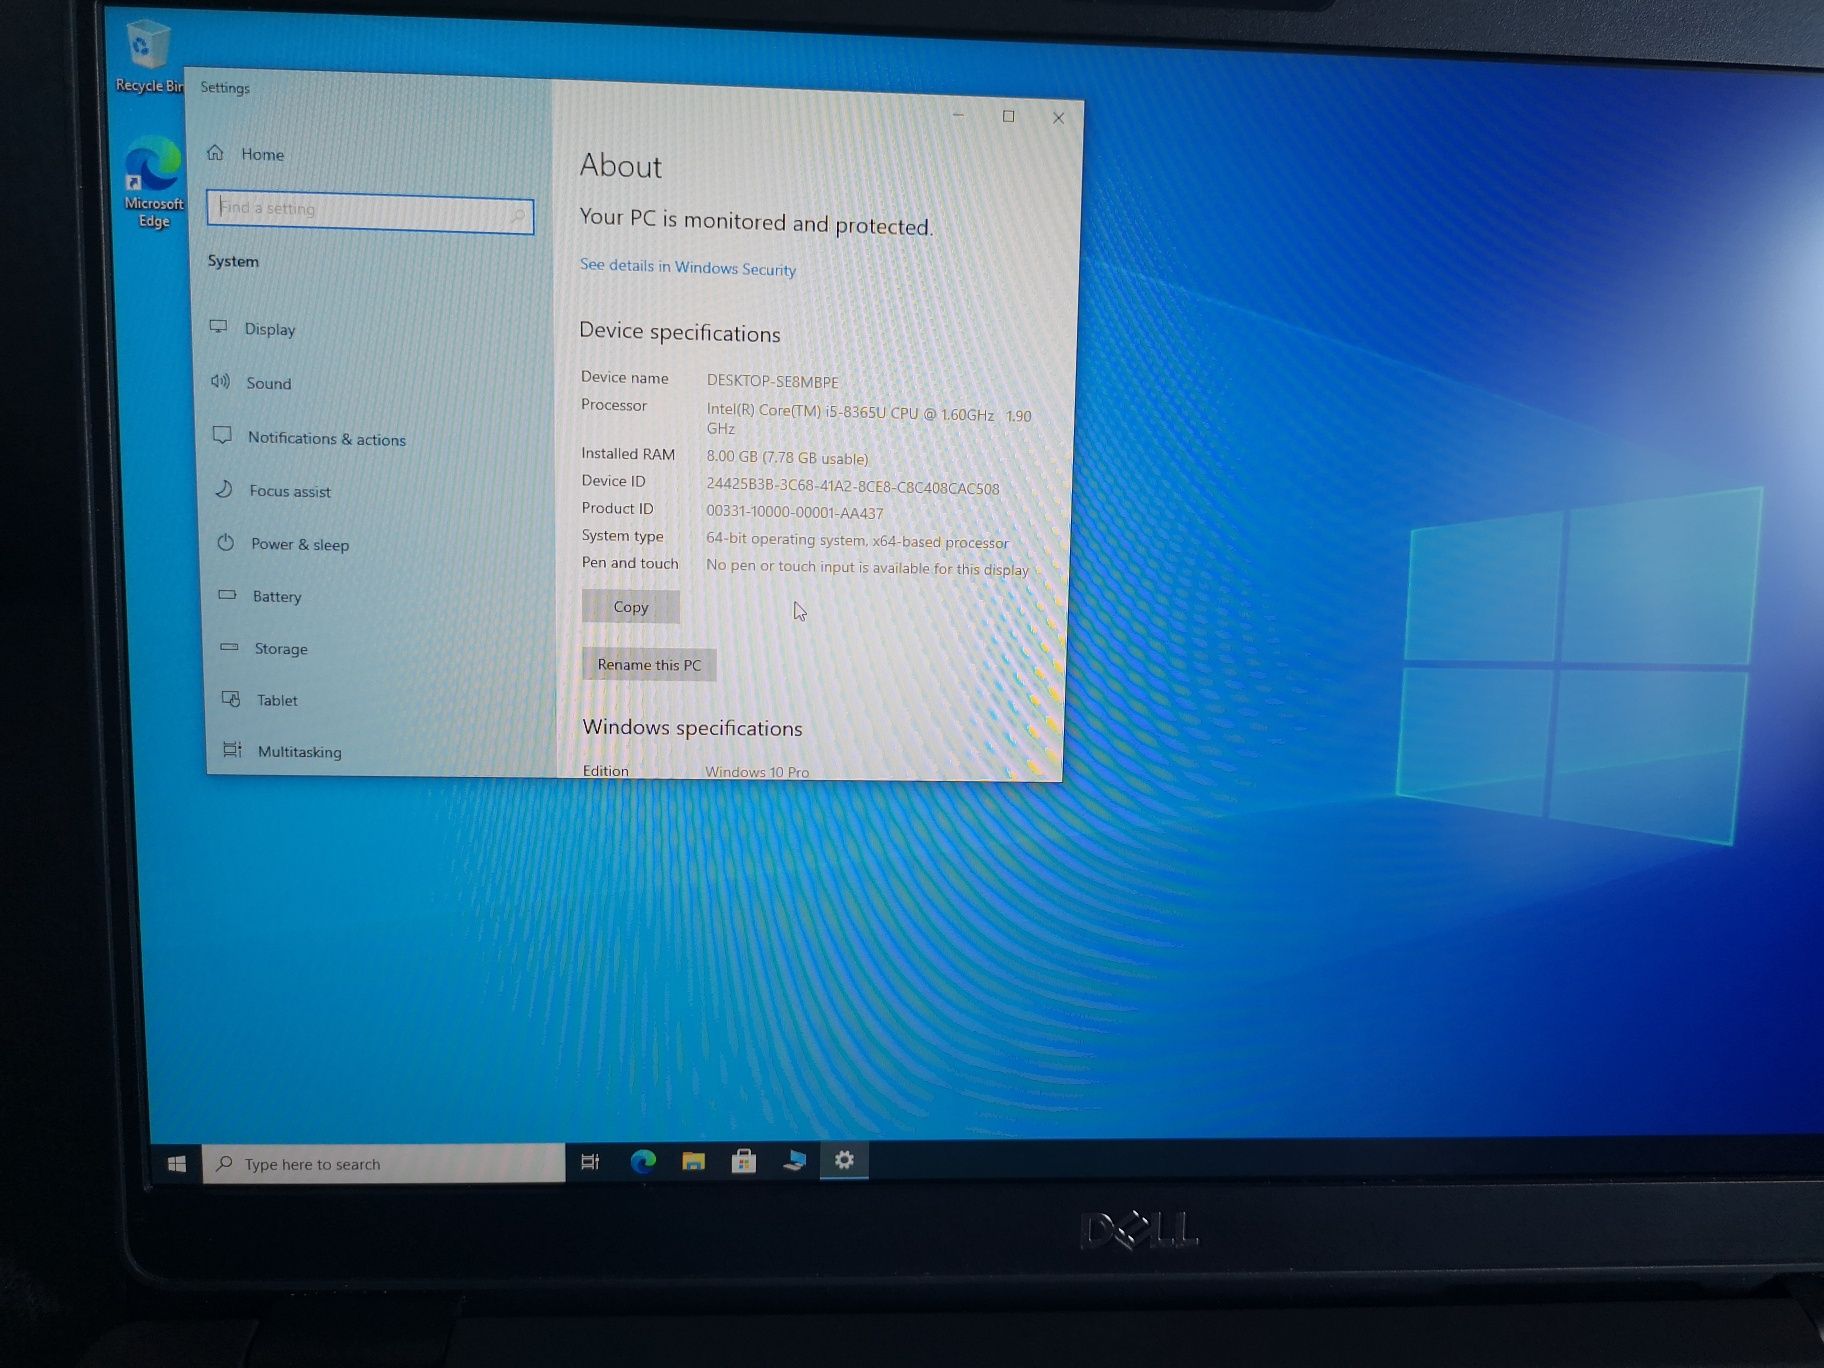Select the Pen and touch value

pos(867,568)
